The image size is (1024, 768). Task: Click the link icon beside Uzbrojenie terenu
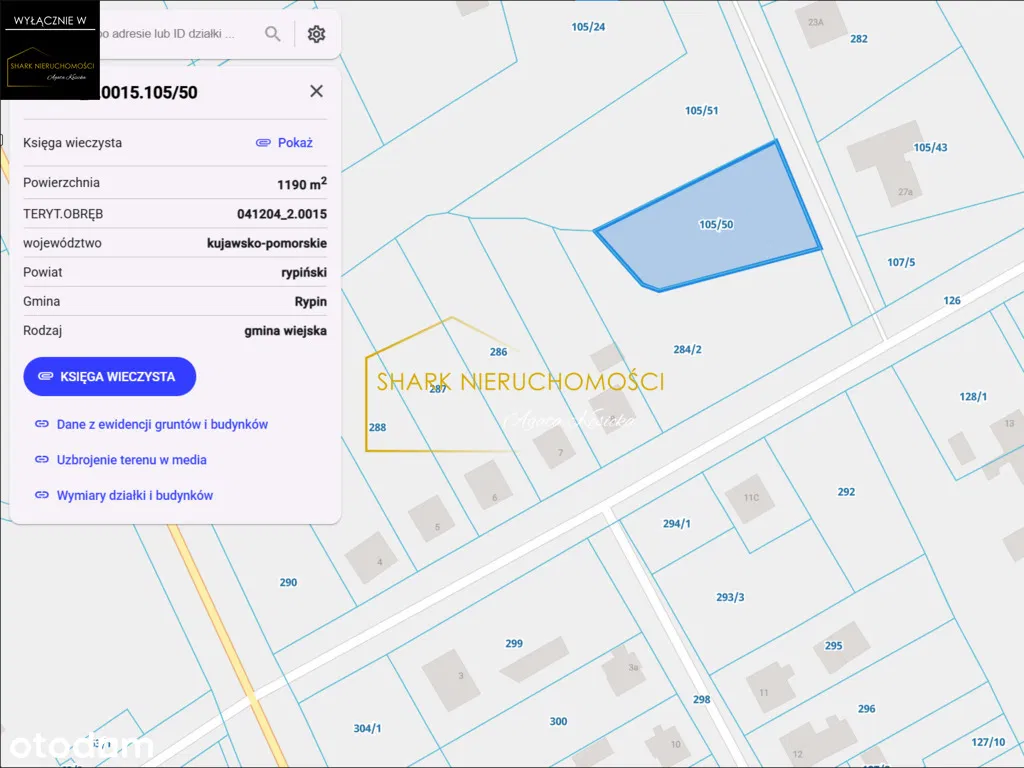[42, 460]
